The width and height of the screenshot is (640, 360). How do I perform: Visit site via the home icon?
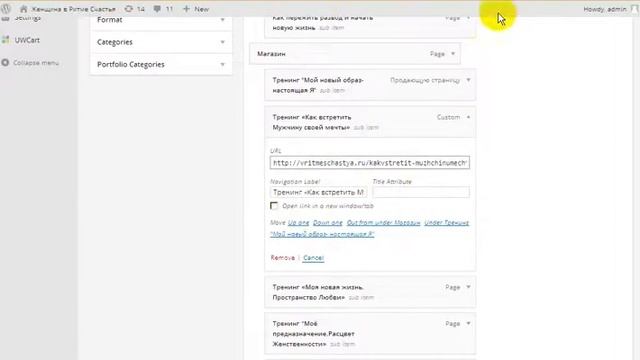pyautogui.click(x=24, y=9)
